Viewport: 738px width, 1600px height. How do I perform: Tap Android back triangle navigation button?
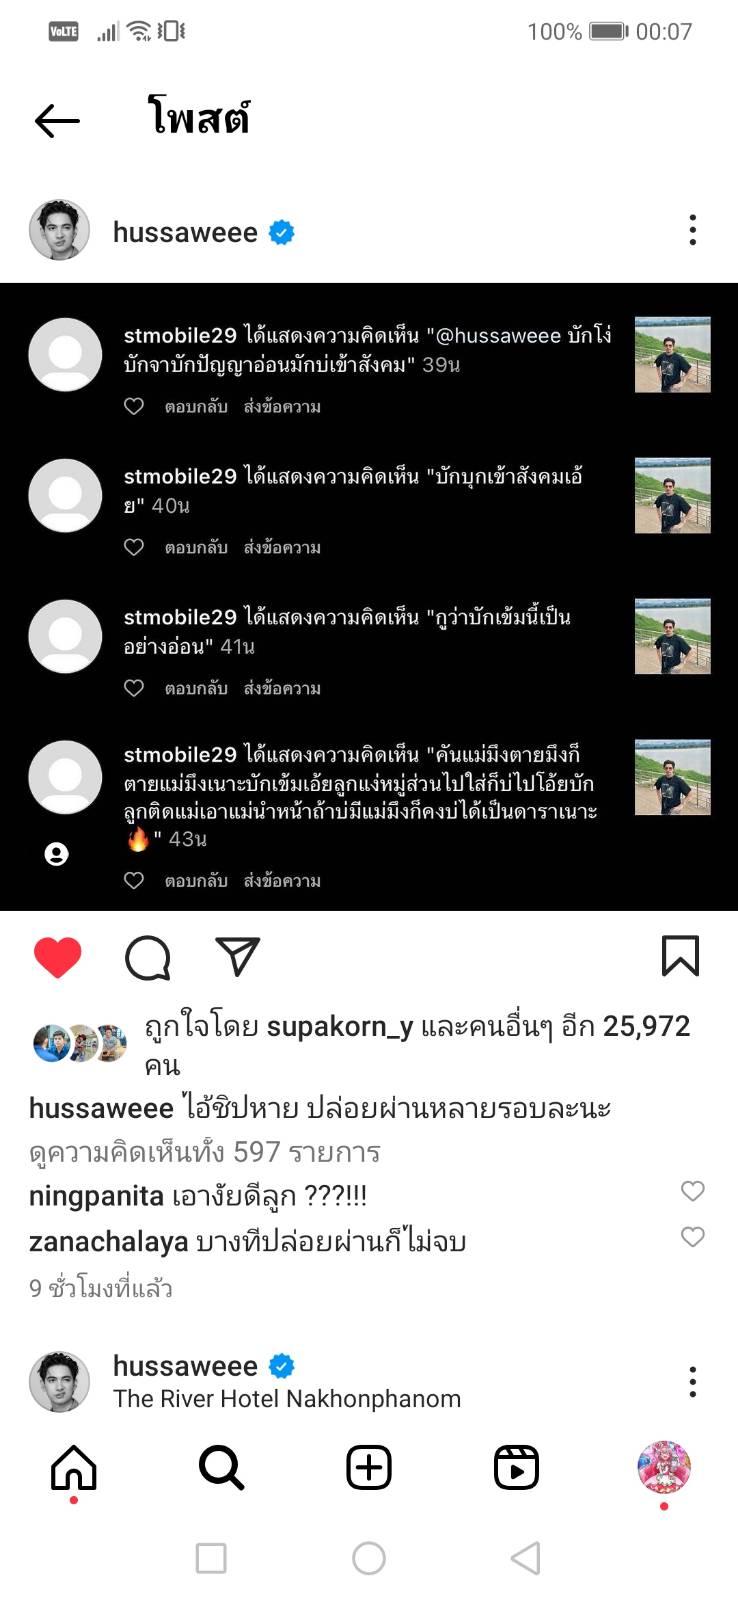click(x=526, y=1558)
